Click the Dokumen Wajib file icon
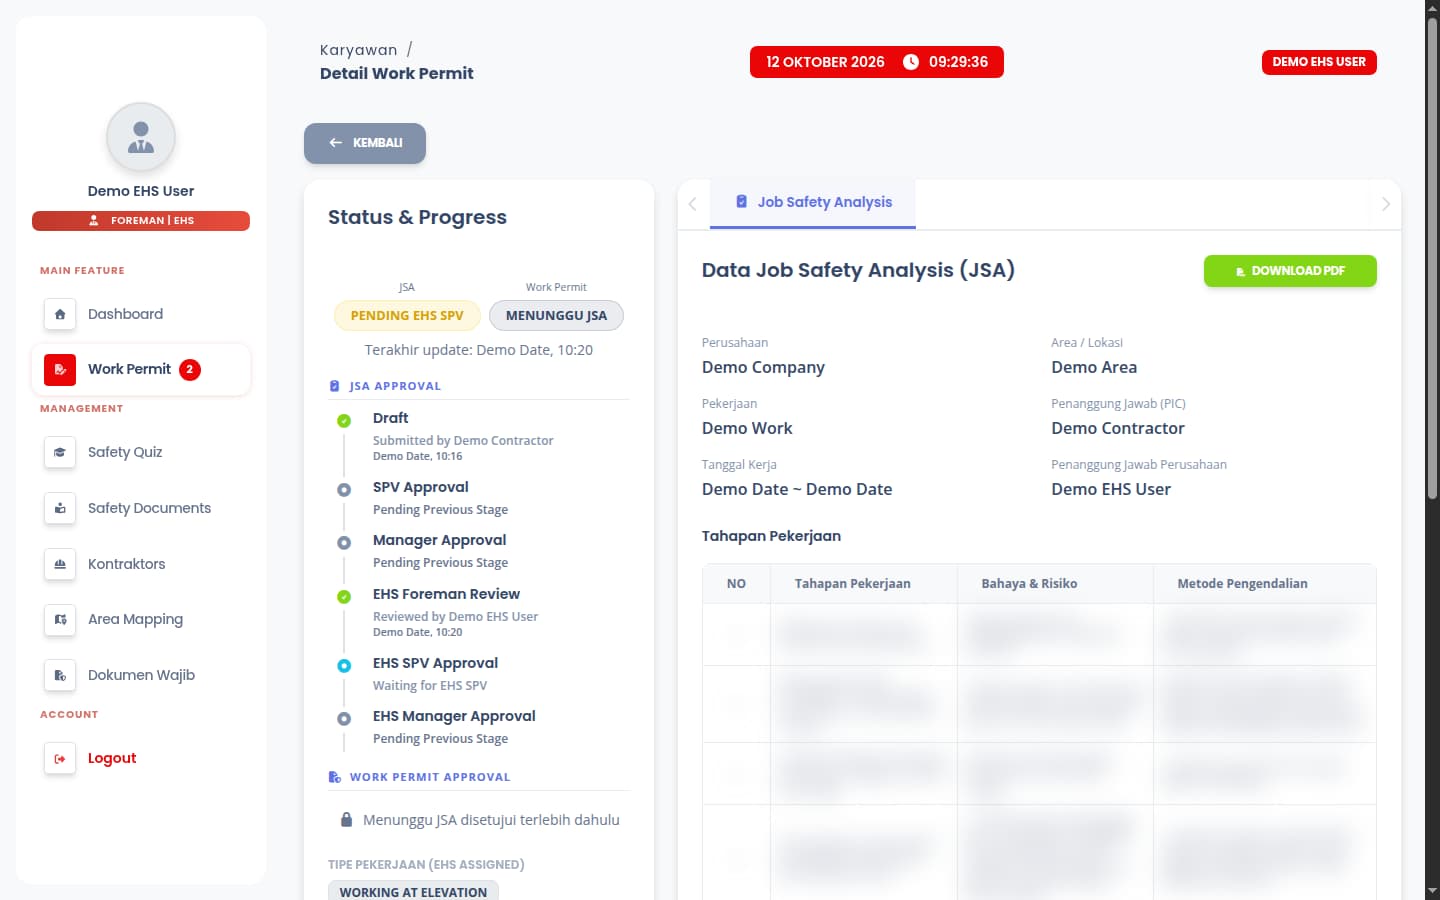Viewport: 1440px width, 900px height. pyautogui.click(x=60, y=675)
